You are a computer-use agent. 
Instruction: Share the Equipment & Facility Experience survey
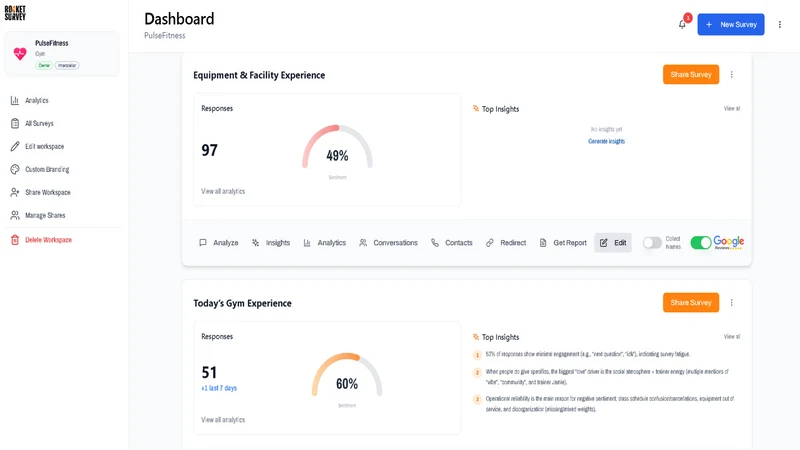coord(691,74)
